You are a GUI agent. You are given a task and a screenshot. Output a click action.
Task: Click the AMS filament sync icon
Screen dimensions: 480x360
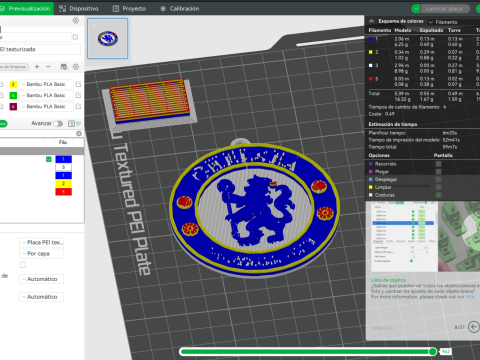[64, 67]
